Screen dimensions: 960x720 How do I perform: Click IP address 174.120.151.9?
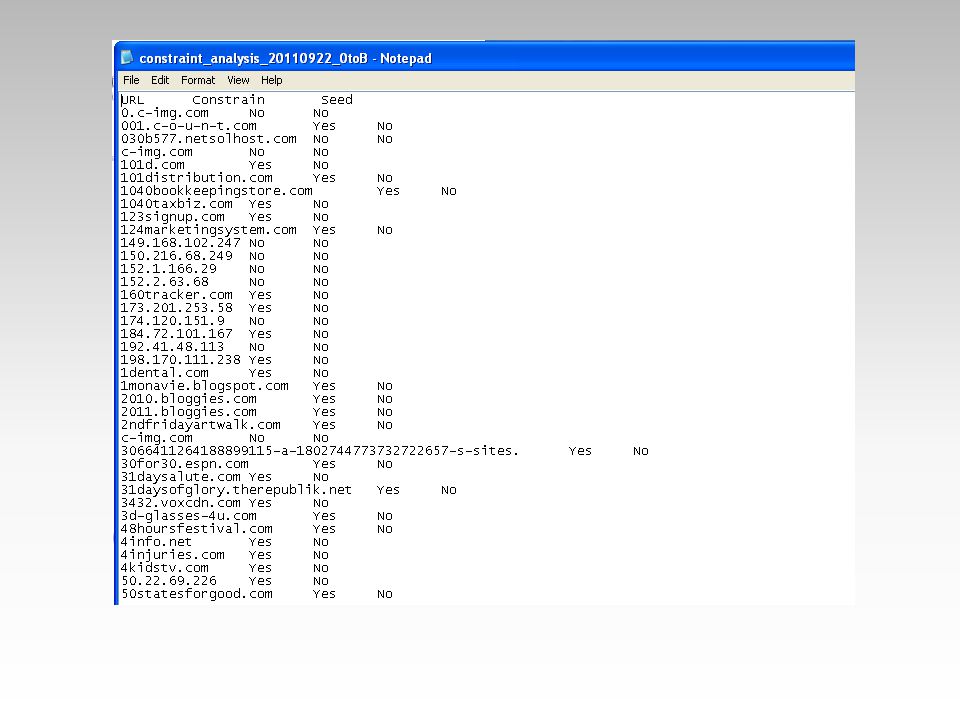click(x=173, y=321)
